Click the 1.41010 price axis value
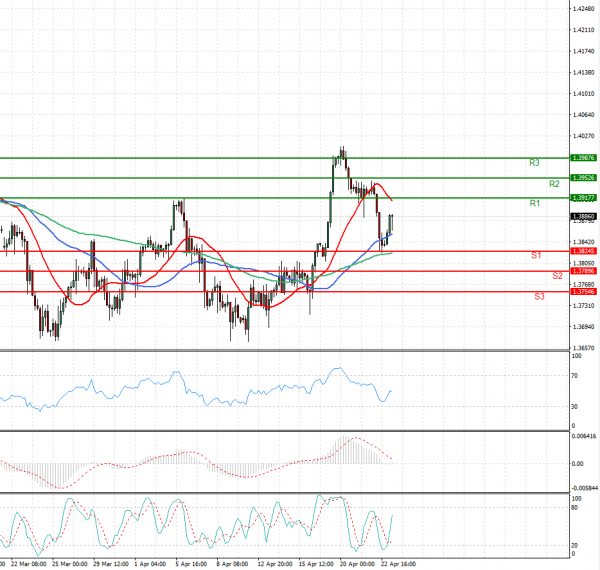Screen dimensions: 600x570 pos(584,94)
